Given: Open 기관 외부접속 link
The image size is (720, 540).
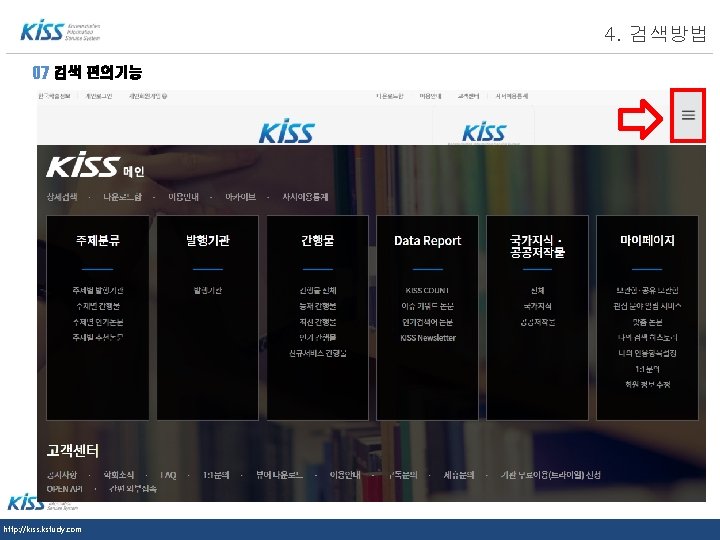Looking at the screenshot, I should (x=133, y=489).
